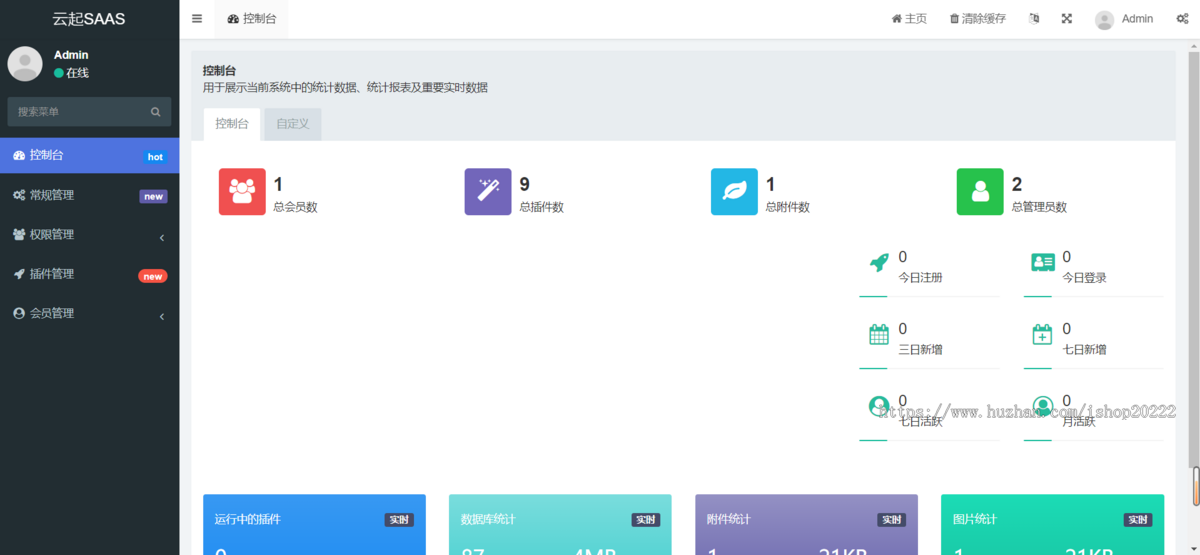Open 常规管理 in the sidebar
1200x555 pixels.
click(90, 195)
